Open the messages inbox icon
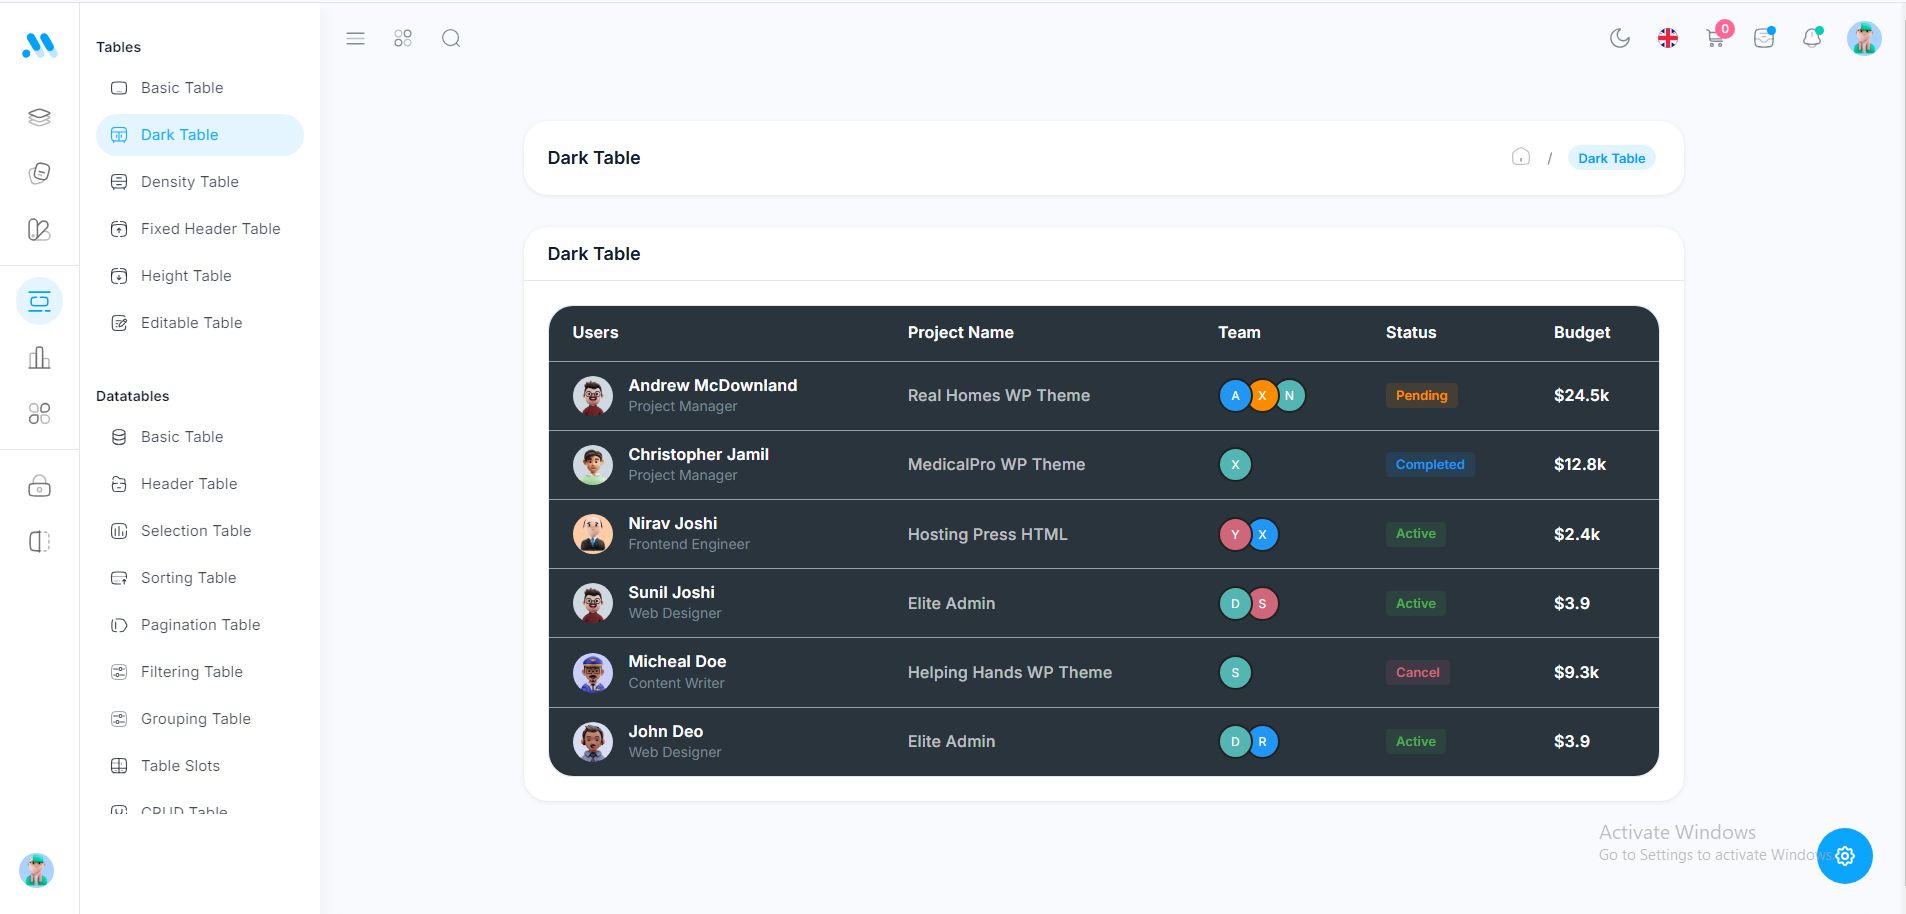 pyautogui.click(x=1764, y=39)
